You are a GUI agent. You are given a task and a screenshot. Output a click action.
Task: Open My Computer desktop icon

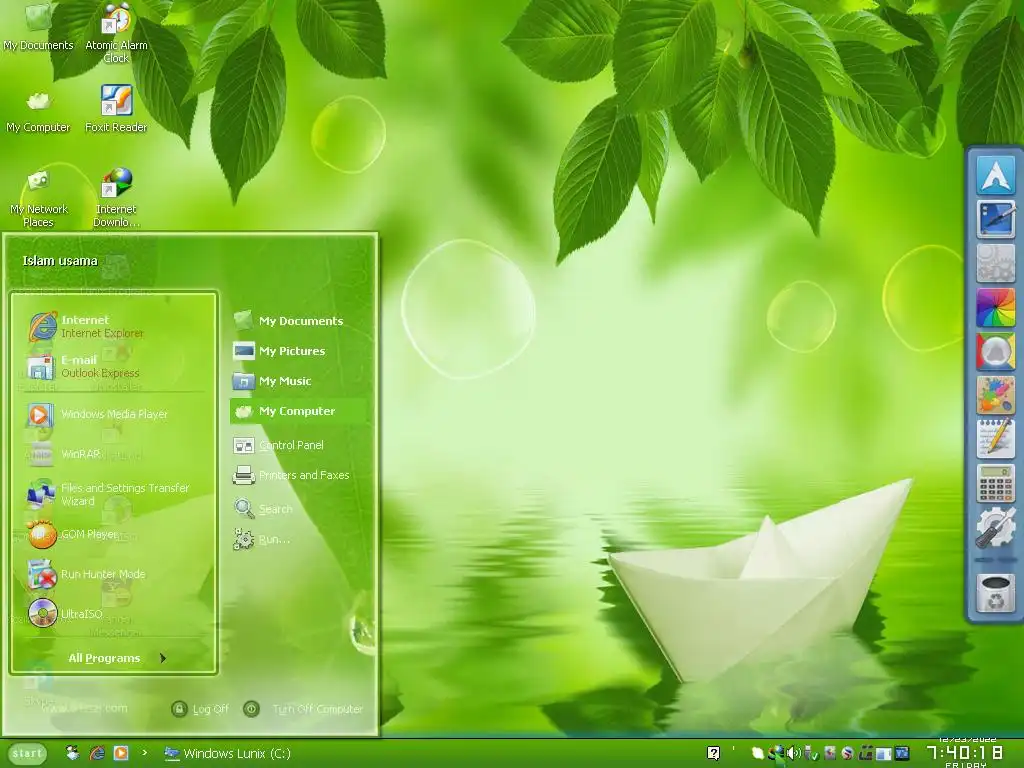coord(38,111)
